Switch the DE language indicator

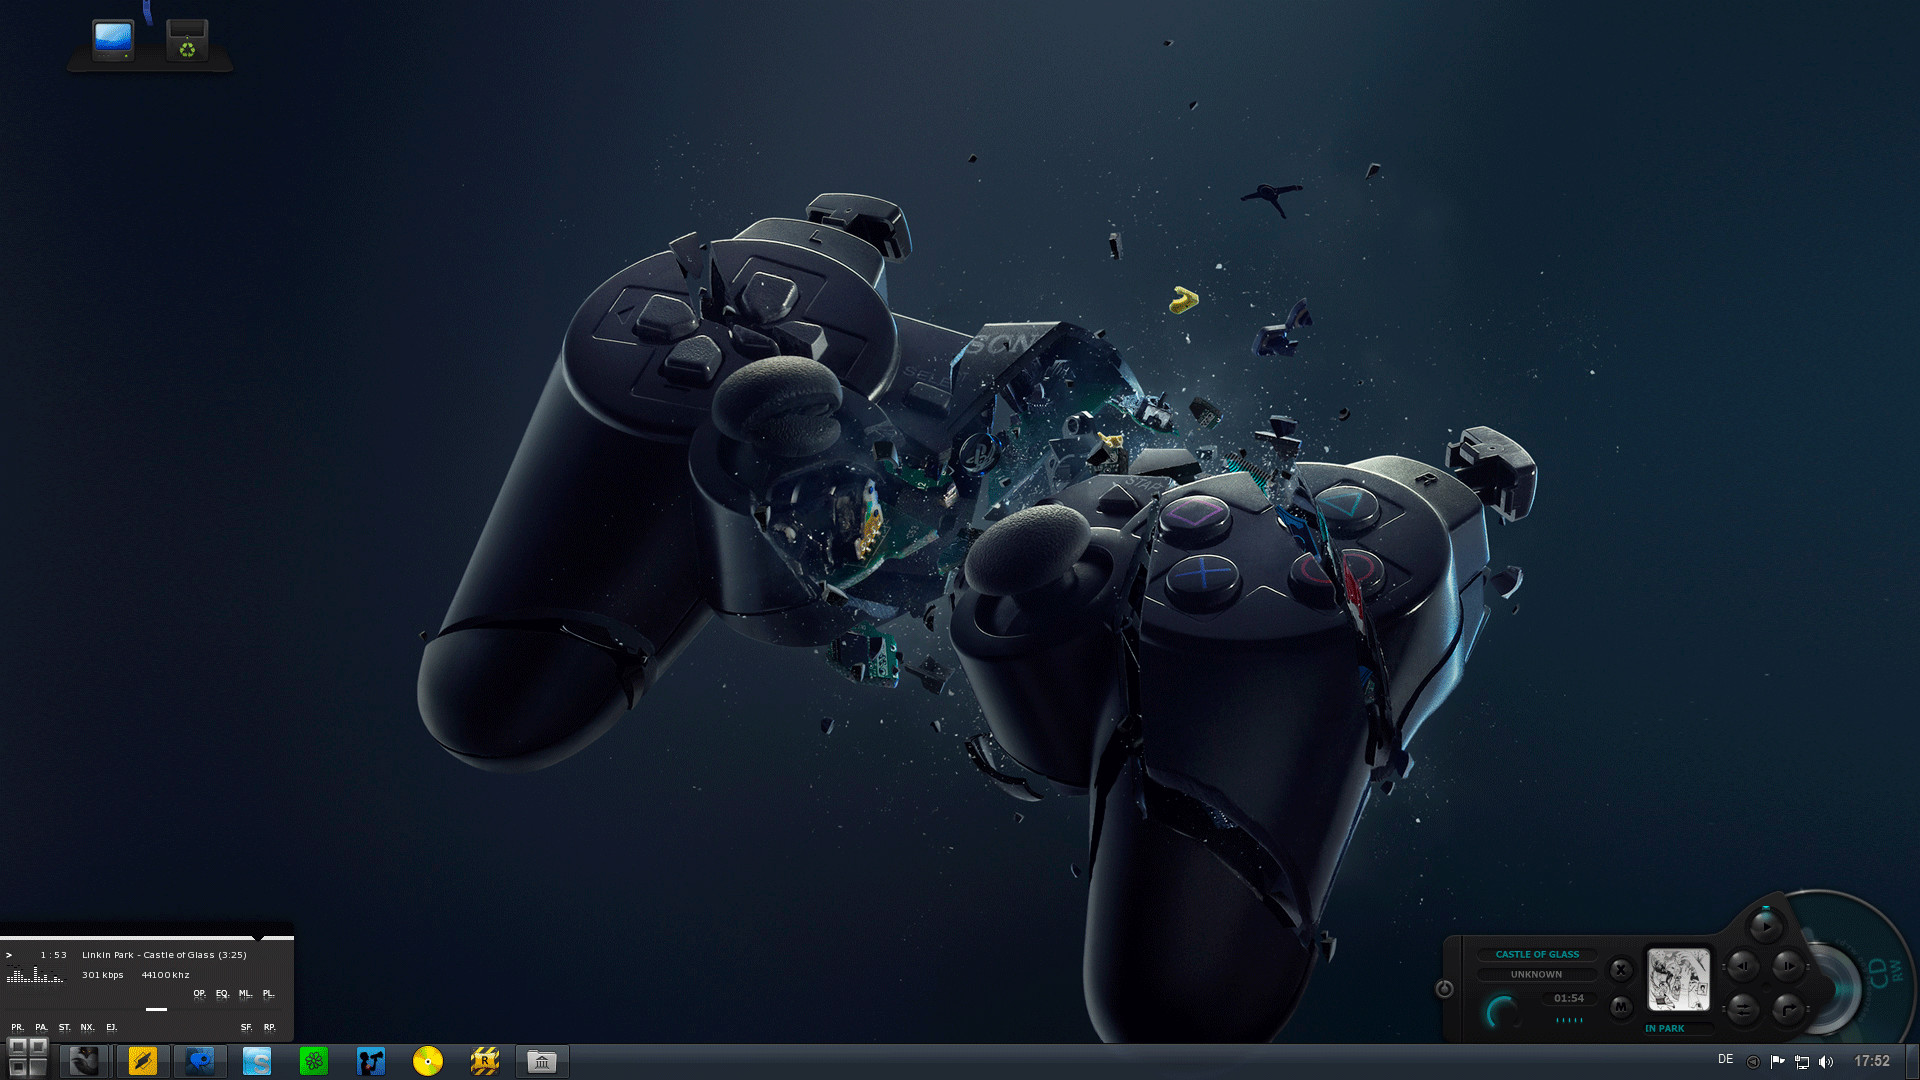pos(1725,1059)
